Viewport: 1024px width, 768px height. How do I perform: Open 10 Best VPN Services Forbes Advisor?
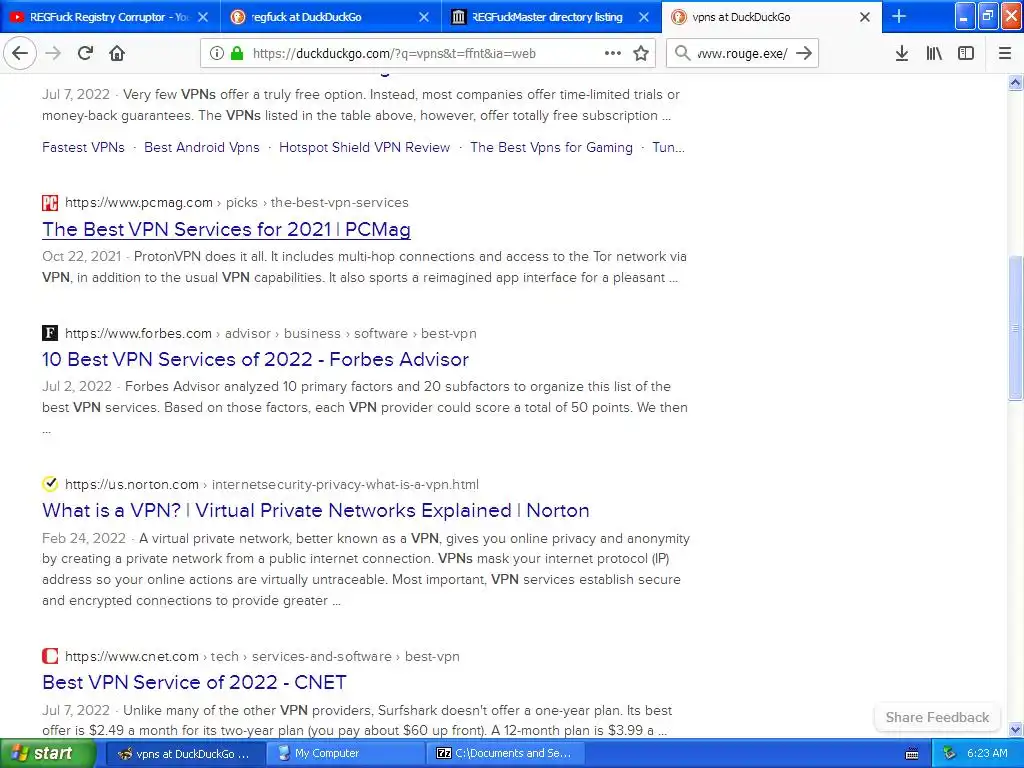(x=255, y=359)
